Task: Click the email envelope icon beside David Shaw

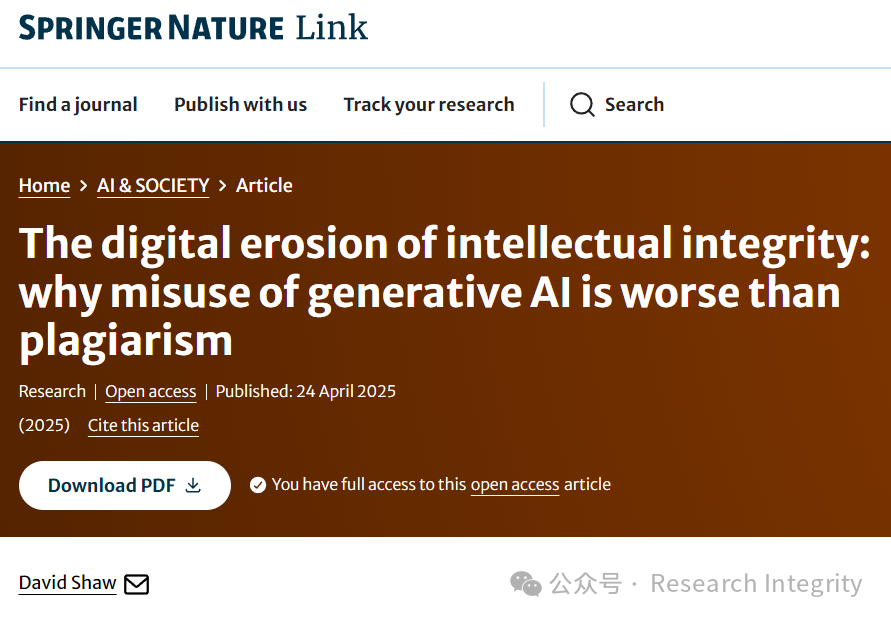Action: point(136,584)
